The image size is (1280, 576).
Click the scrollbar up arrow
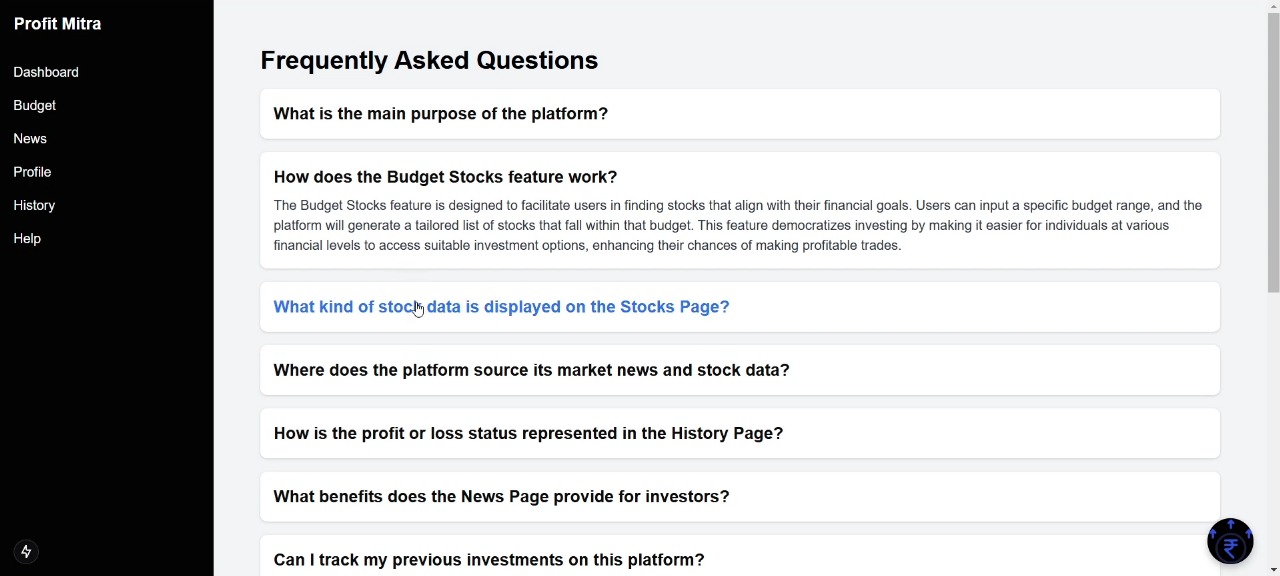(x=1273, y=6)
